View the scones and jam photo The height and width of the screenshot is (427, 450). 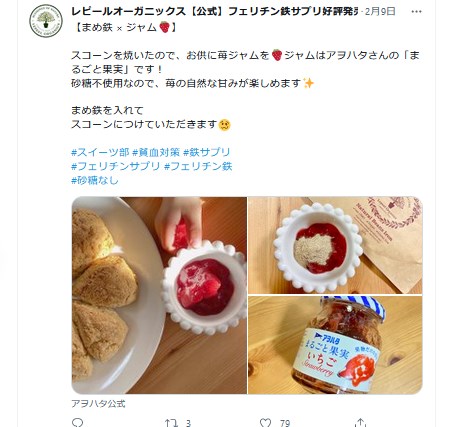pos(159,295)
